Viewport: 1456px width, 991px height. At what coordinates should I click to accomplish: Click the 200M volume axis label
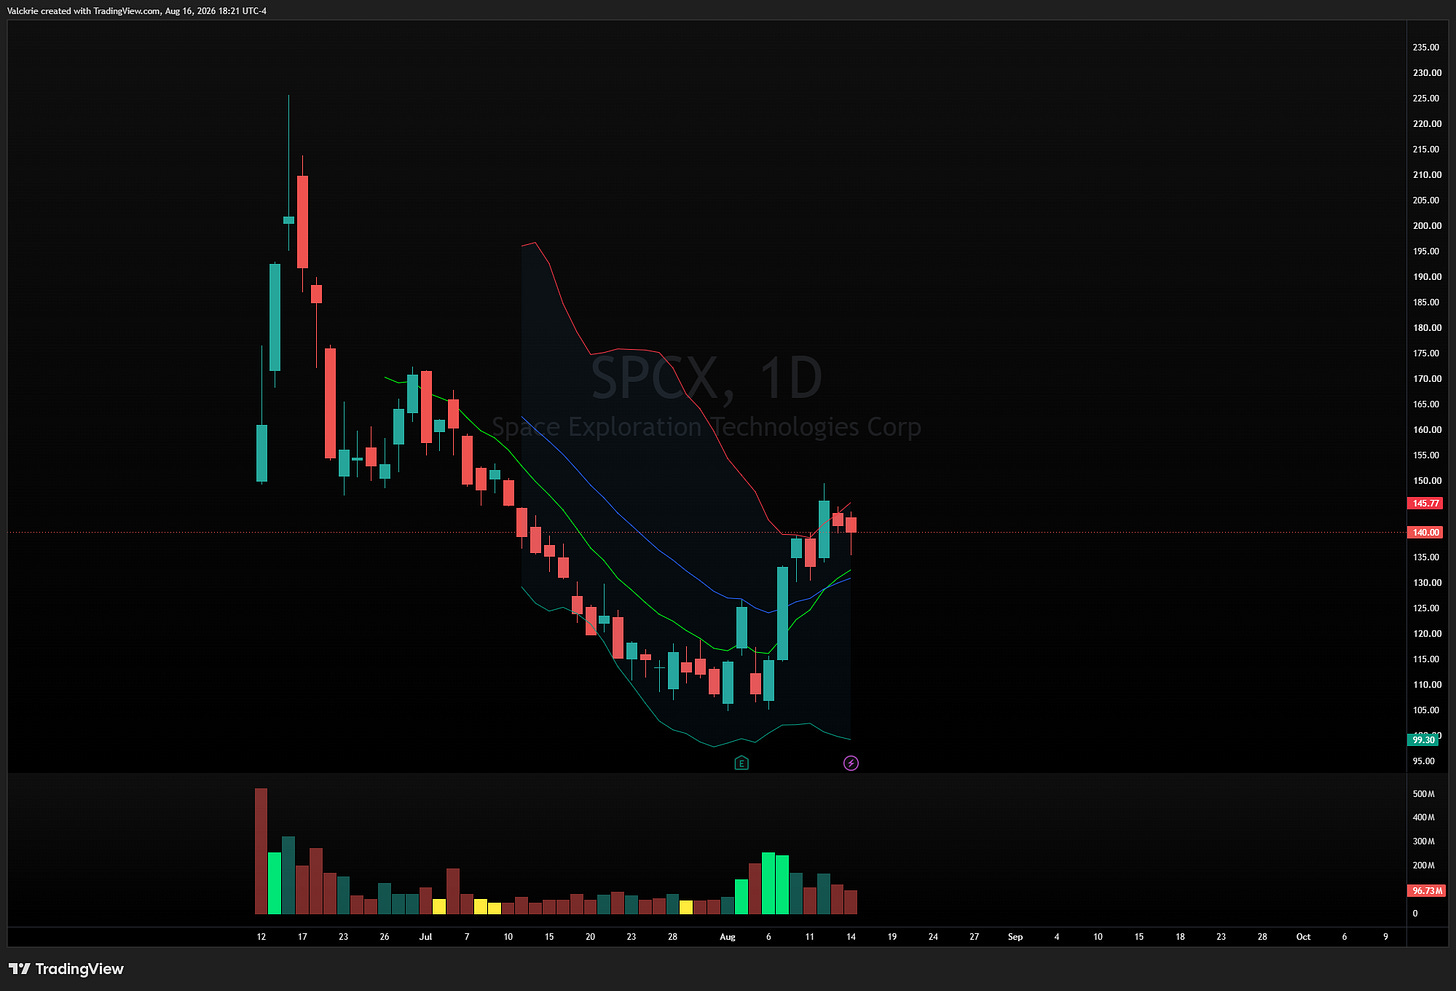point(1423,866)
